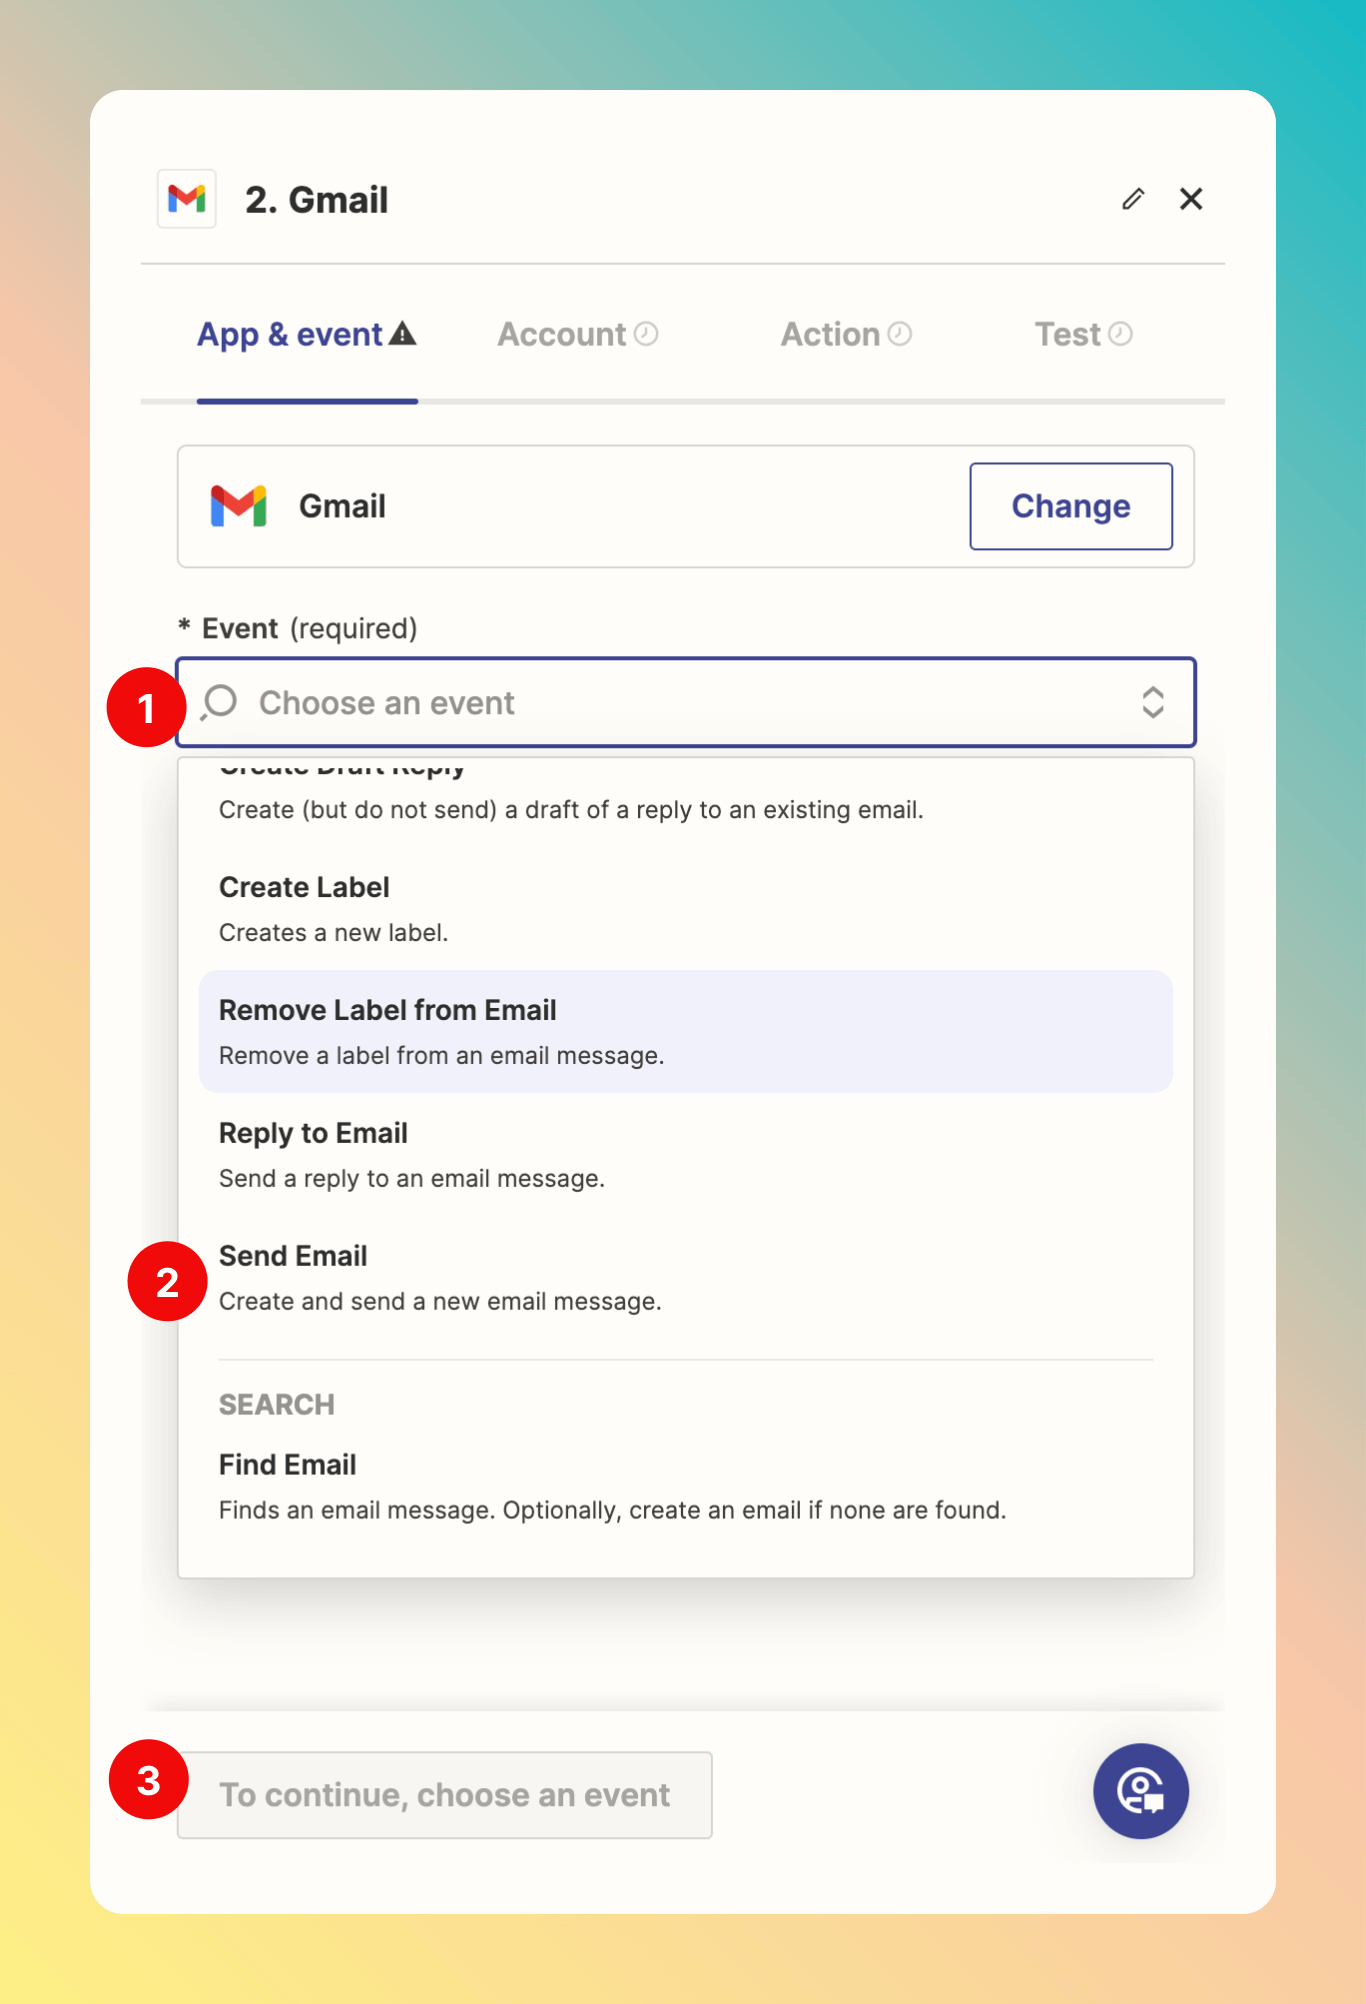
Task: Open the App & event tab
Action: pos(307,334)
